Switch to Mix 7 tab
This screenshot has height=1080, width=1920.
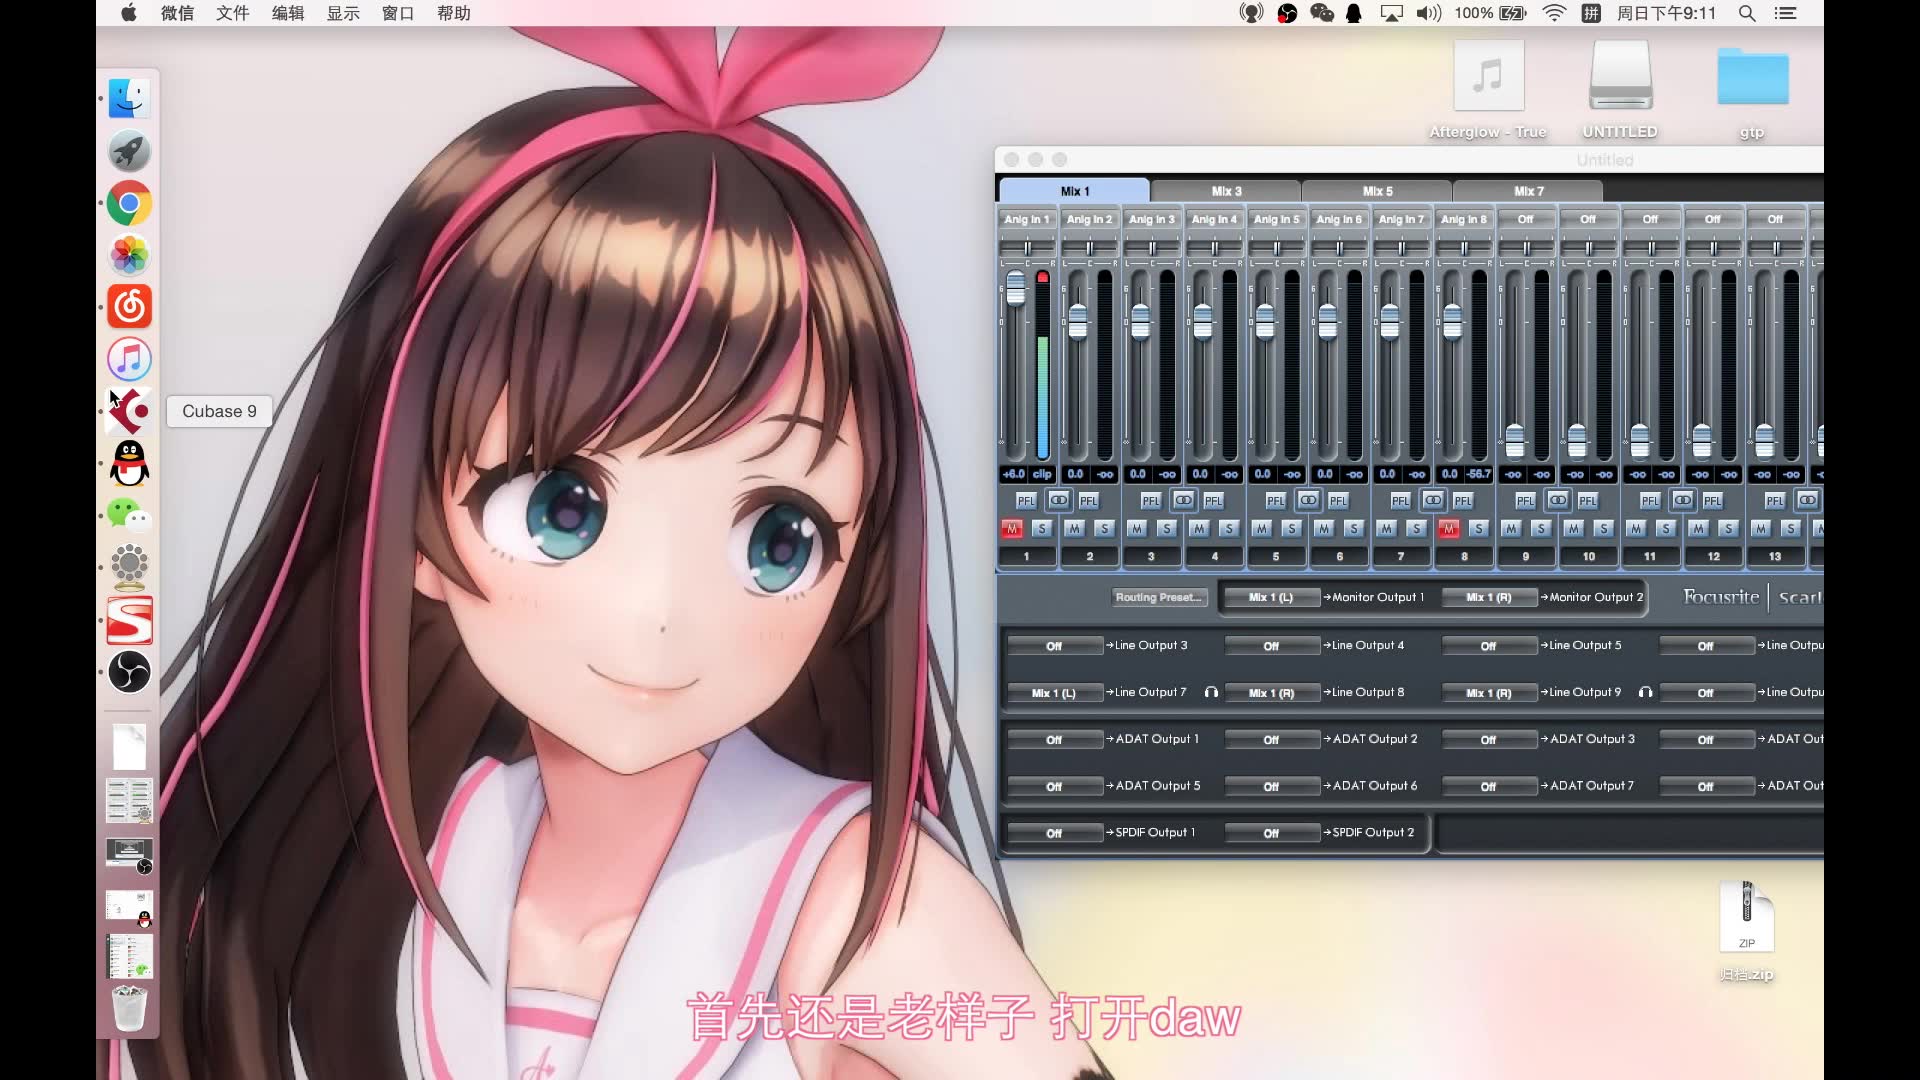point(1528,191)
